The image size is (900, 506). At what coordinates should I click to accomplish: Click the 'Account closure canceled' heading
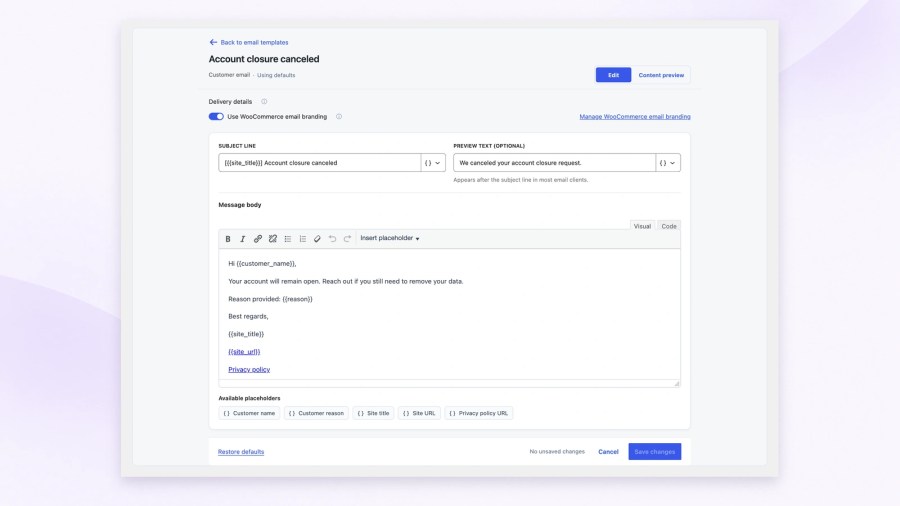(264, 59)
